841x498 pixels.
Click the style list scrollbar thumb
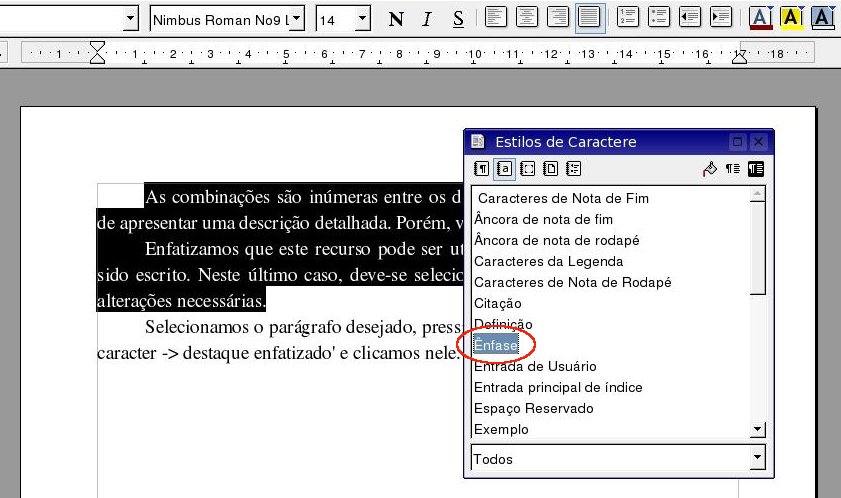(757, 248)
